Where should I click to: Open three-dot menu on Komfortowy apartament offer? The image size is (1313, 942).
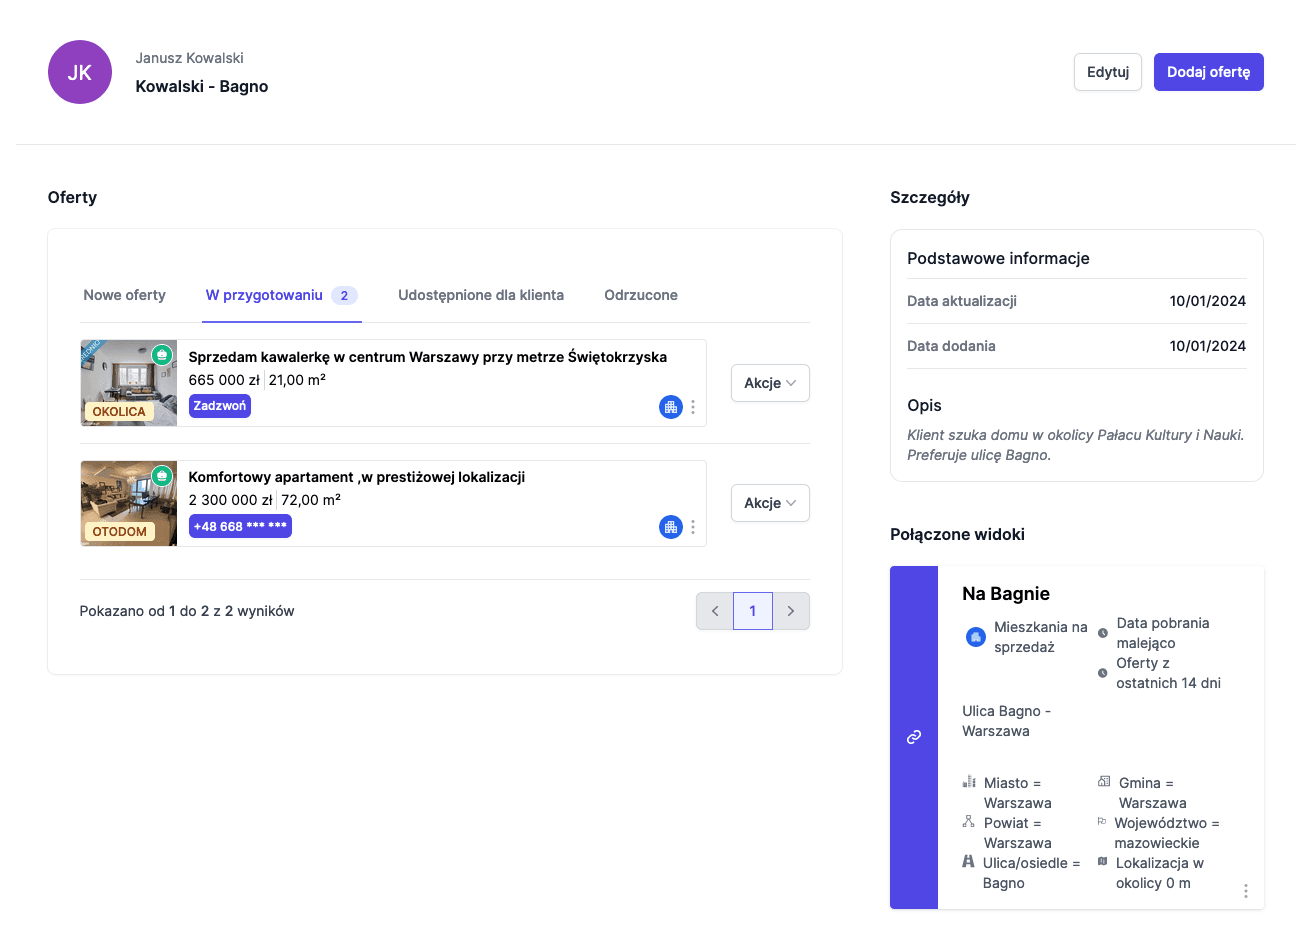[x=693, y=527]
